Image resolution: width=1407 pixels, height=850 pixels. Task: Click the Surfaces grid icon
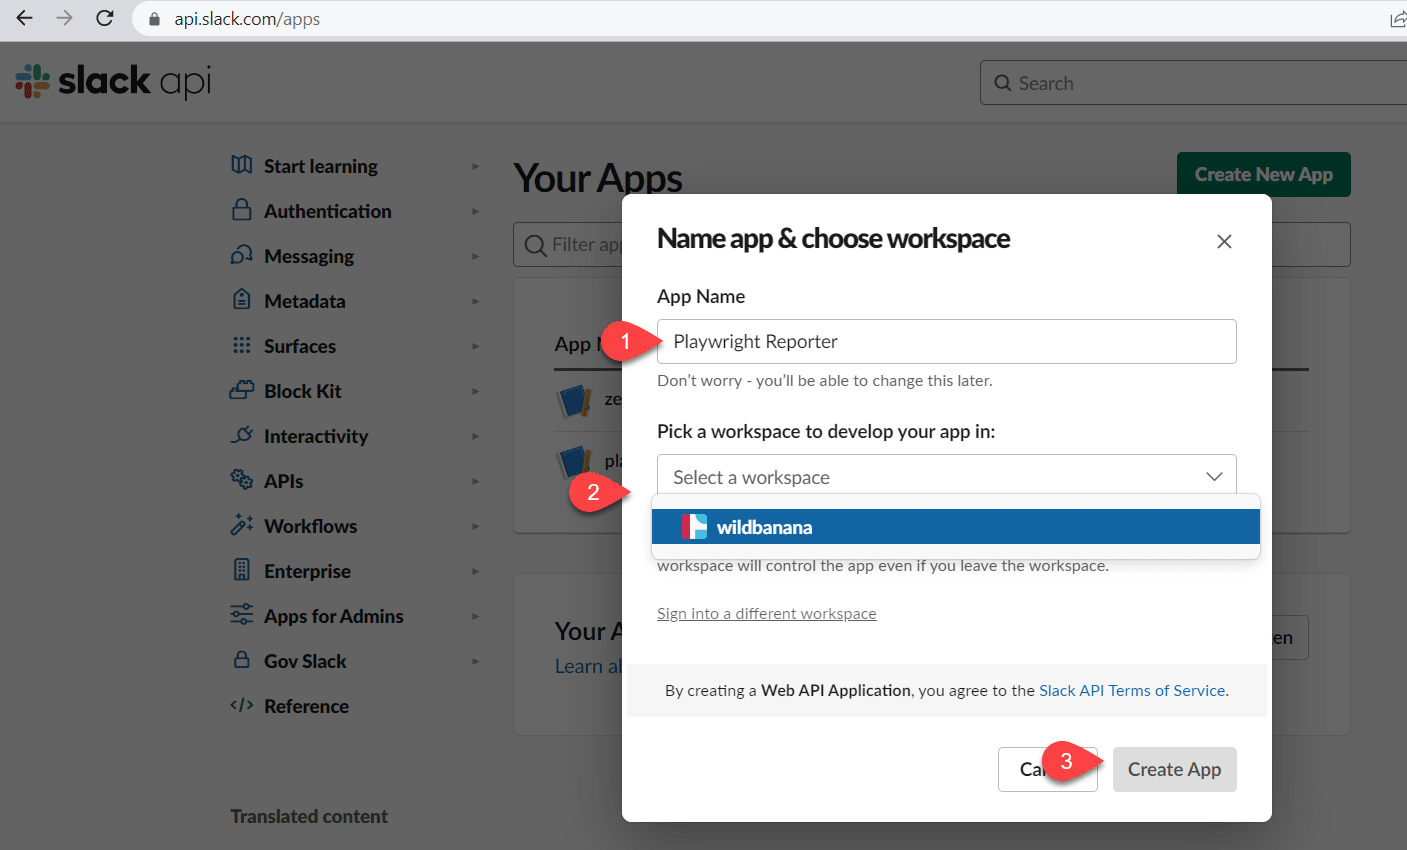pos(241,346)
